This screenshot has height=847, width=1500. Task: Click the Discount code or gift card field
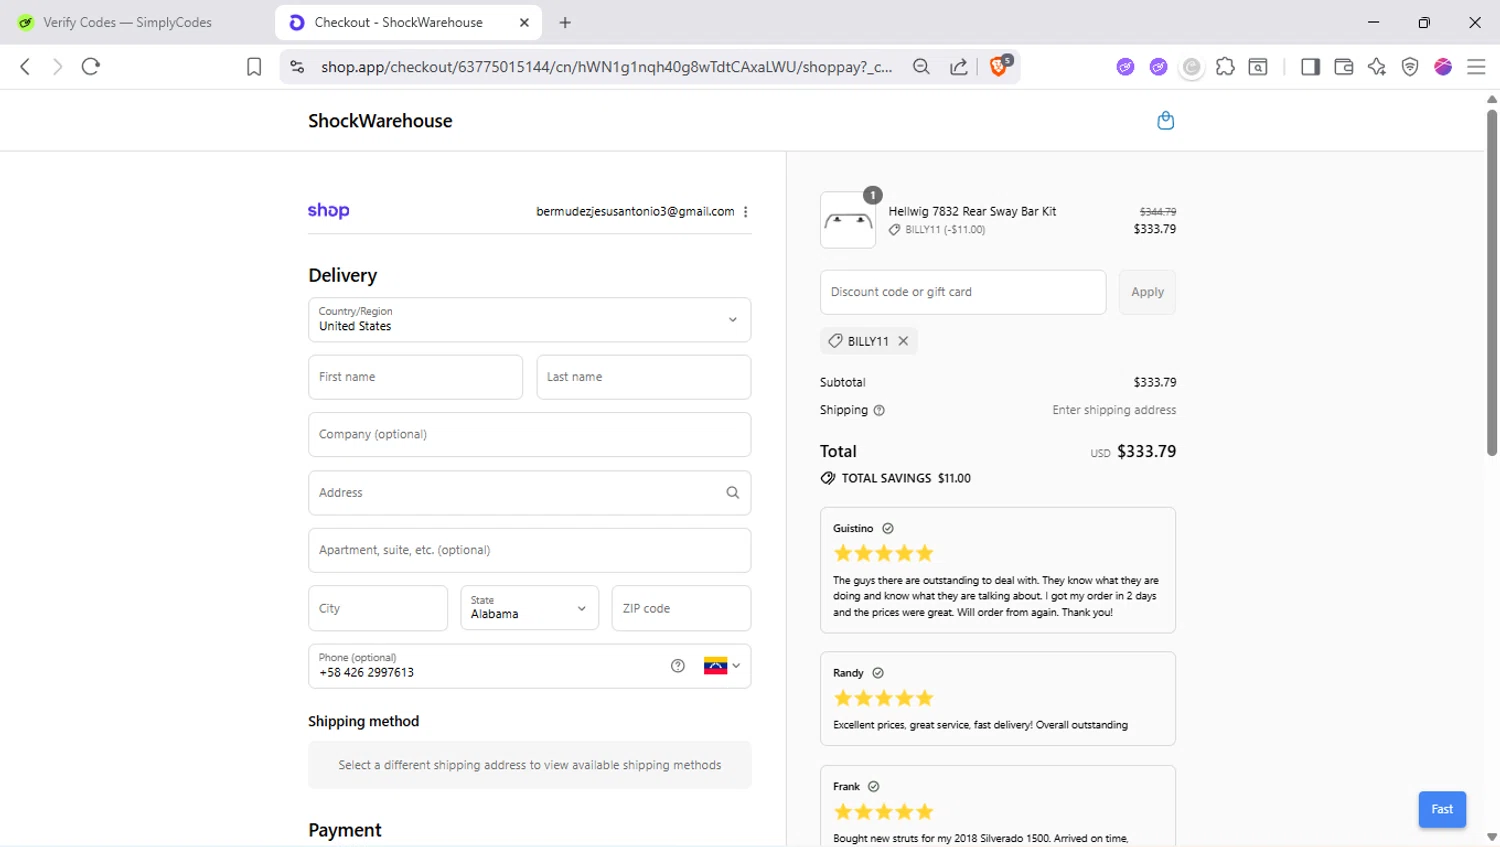pos(962,292)
